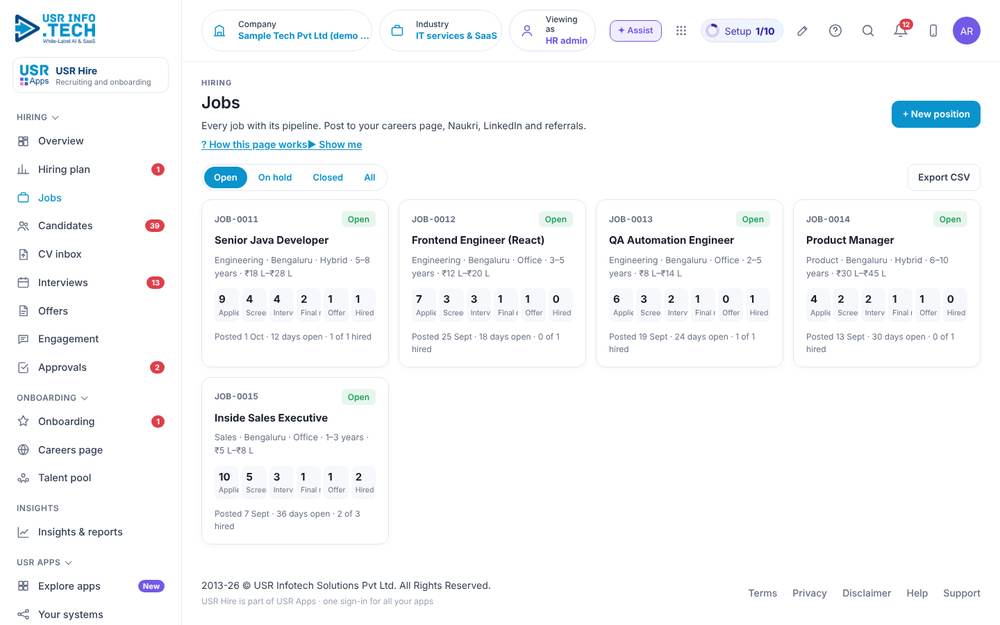Image resolution: width=1000 pixels, height=625 pixels.
Task: Click the USR Info Tech logo
Action: 55,28
